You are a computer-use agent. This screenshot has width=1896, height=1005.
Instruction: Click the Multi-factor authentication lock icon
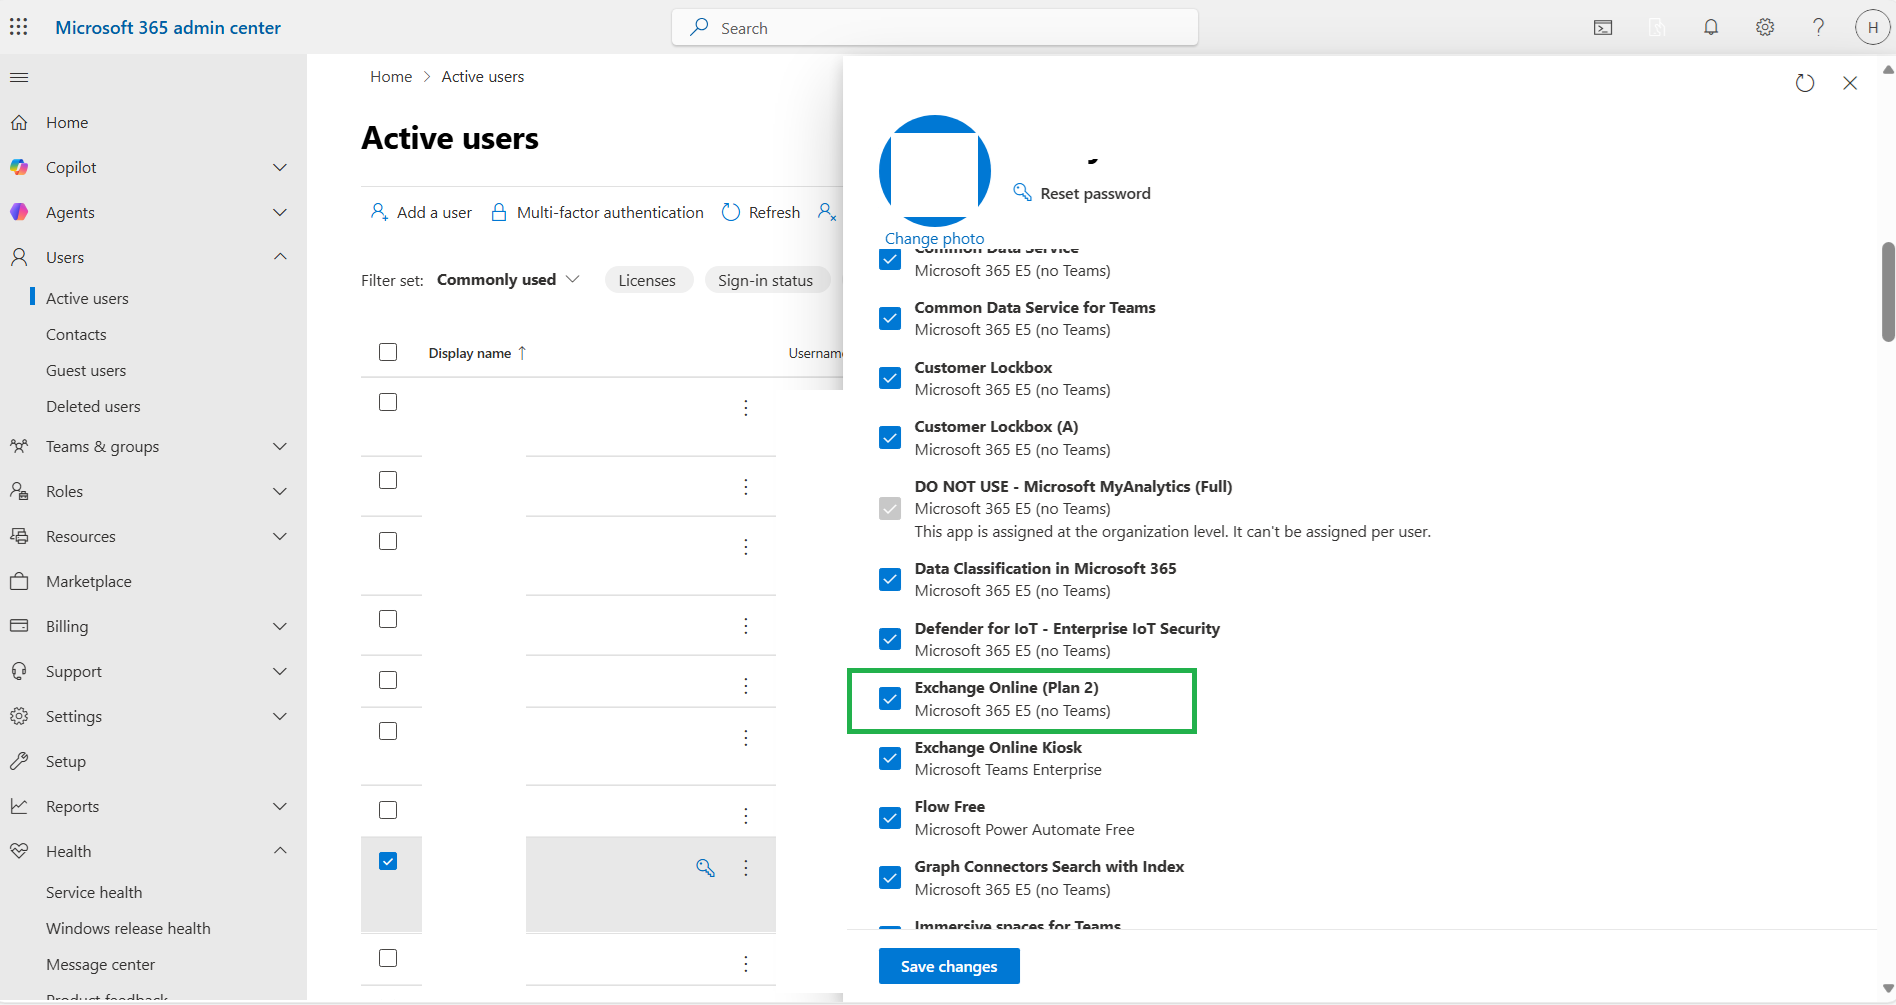(x=499, y=212)
